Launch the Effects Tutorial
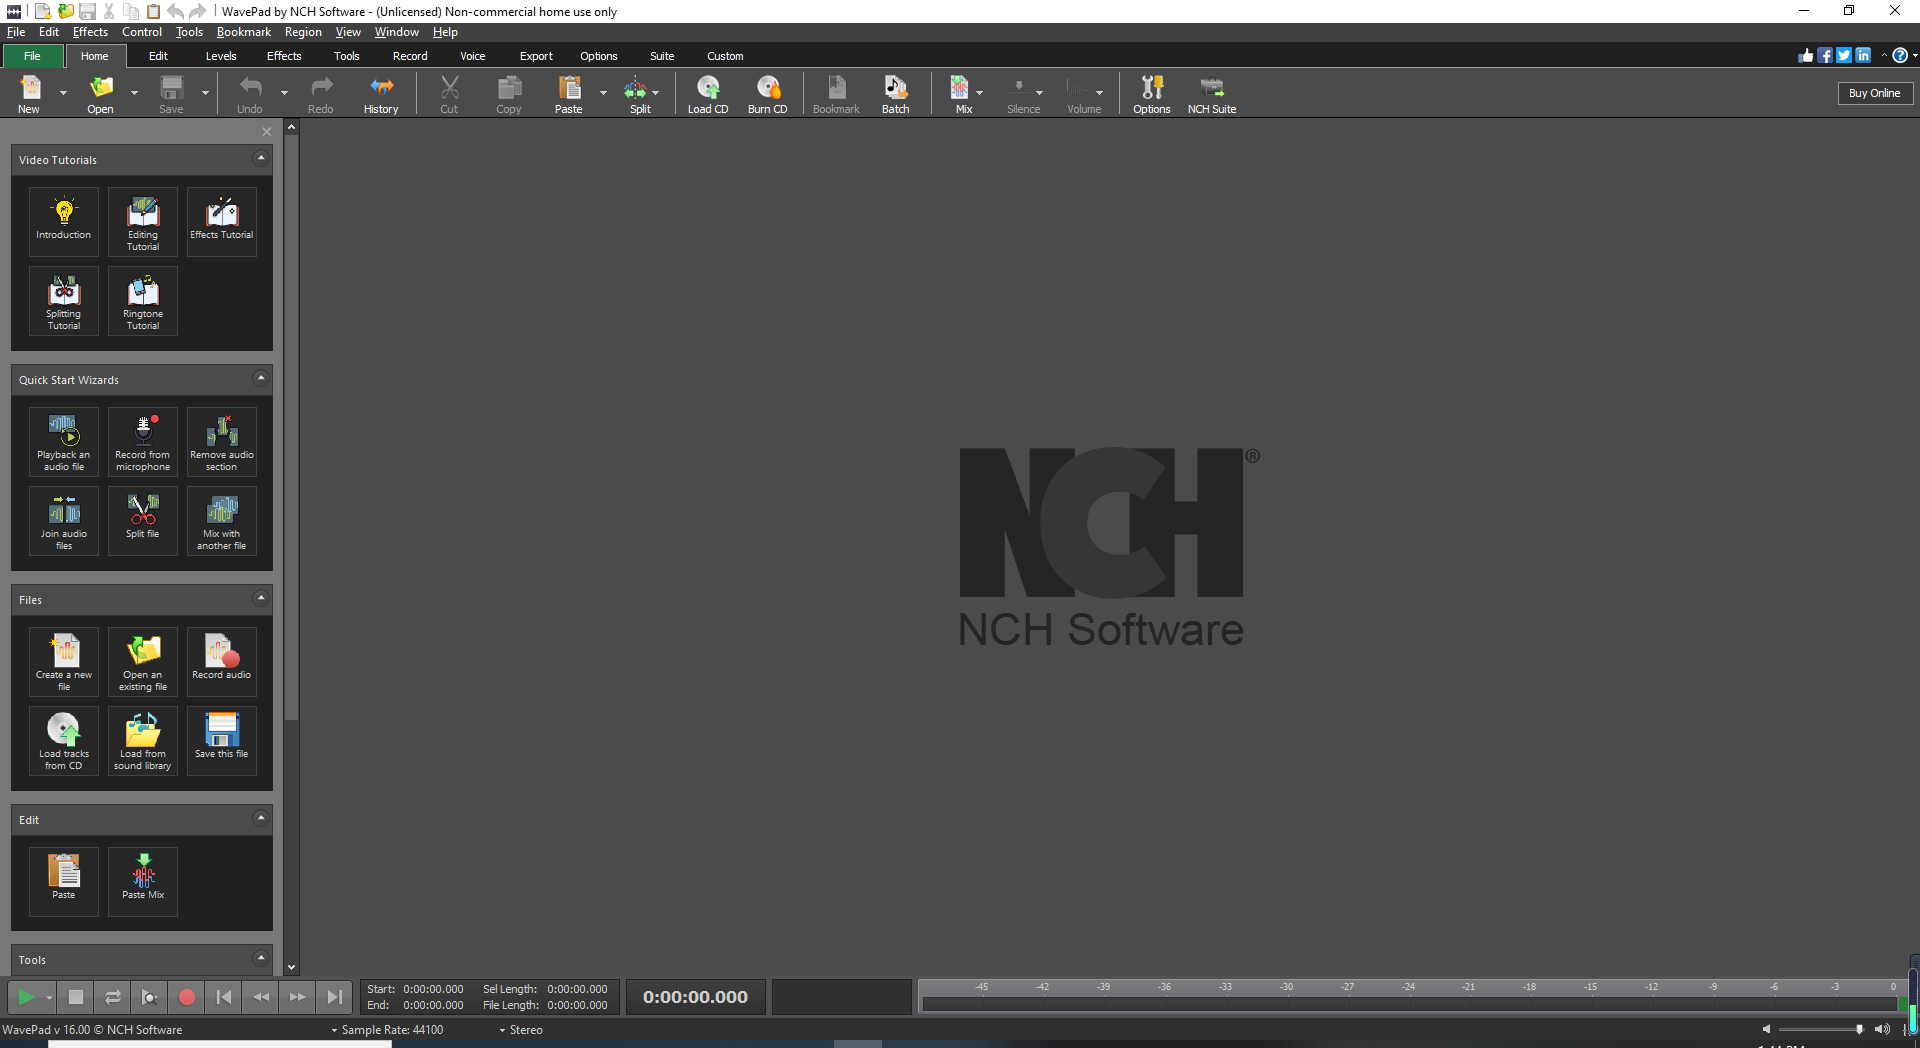Image resolution: width=1920 pixels, height=1048 pixels. 222,221
